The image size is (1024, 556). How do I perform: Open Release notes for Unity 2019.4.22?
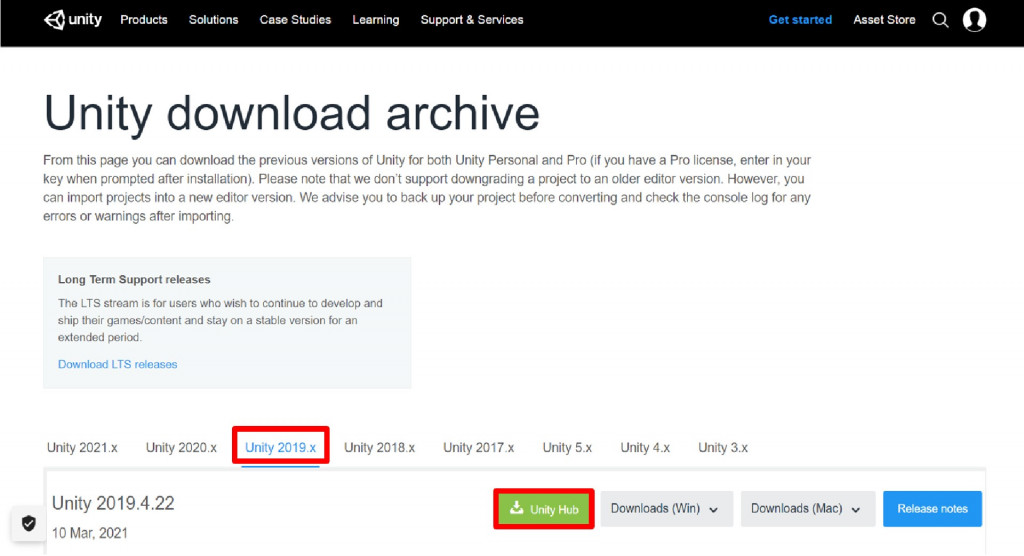pos(932,508)
